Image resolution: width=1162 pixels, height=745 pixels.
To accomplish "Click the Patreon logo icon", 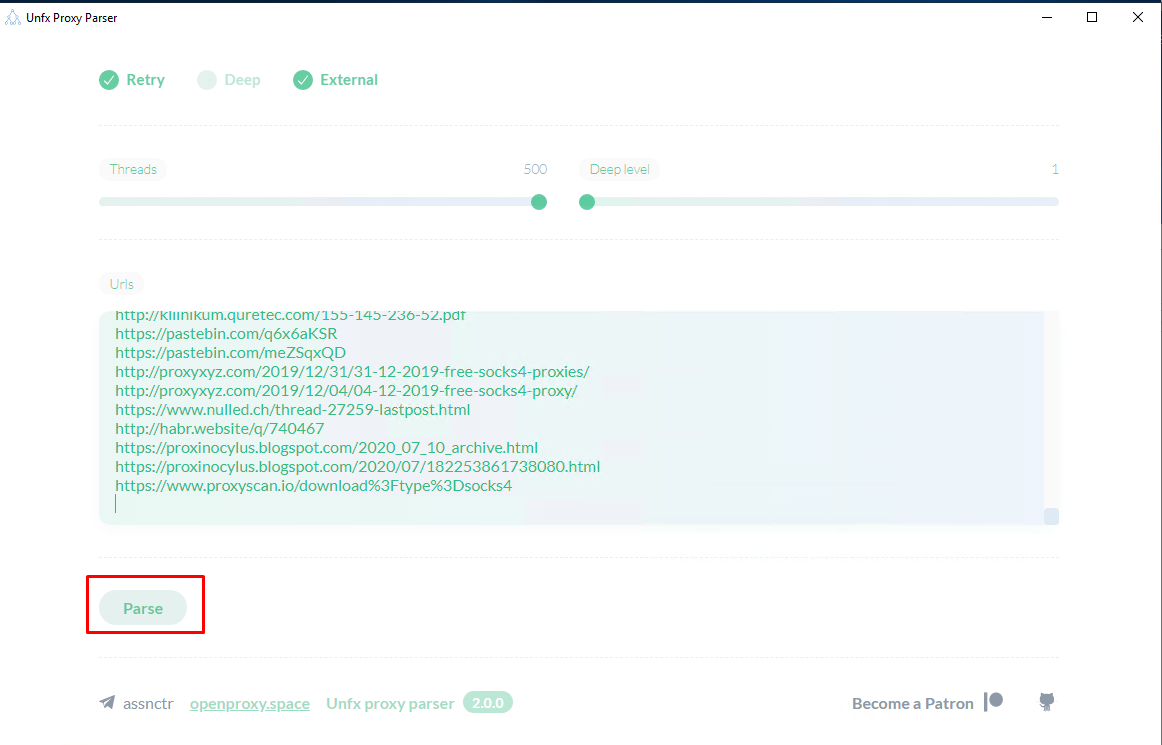I will pos(994,702).
